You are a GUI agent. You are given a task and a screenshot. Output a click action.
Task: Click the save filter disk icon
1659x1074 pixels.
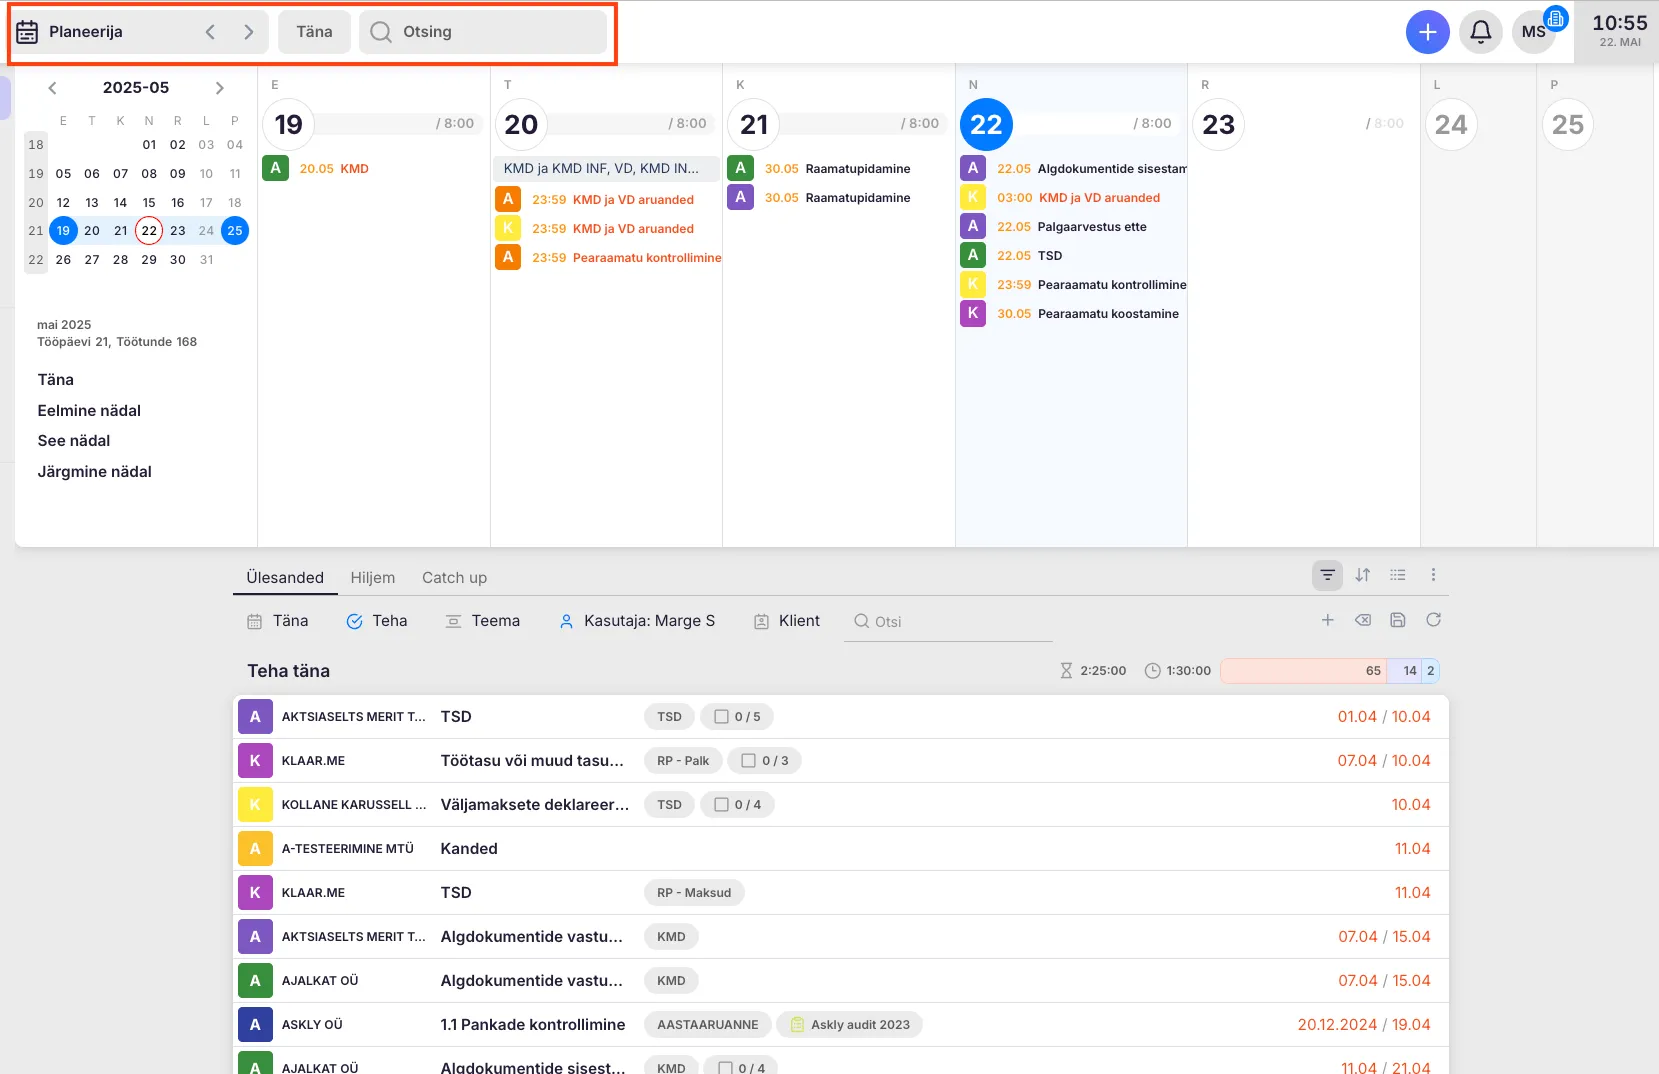[1398, 620]
